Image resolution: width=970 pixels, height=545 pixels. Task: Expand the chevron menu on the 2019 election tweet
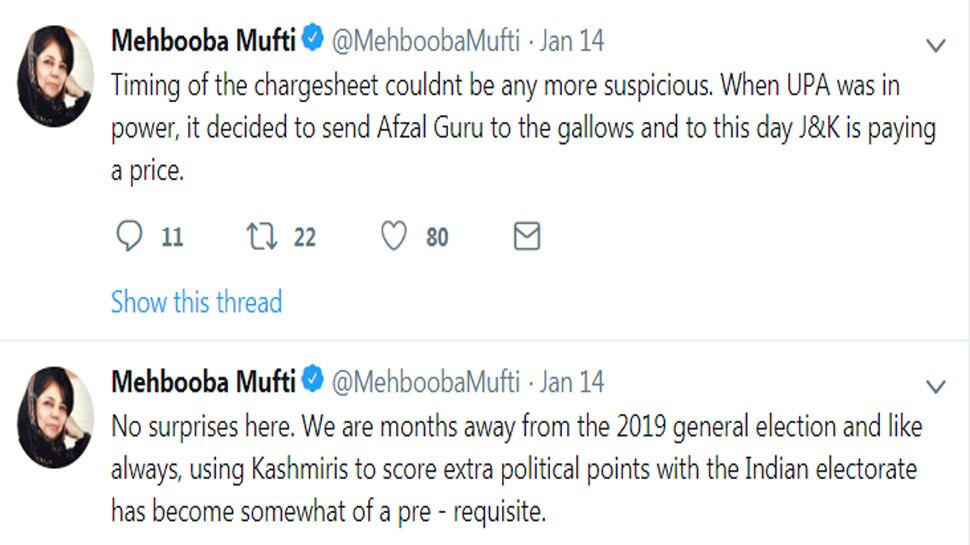(936, 386)
